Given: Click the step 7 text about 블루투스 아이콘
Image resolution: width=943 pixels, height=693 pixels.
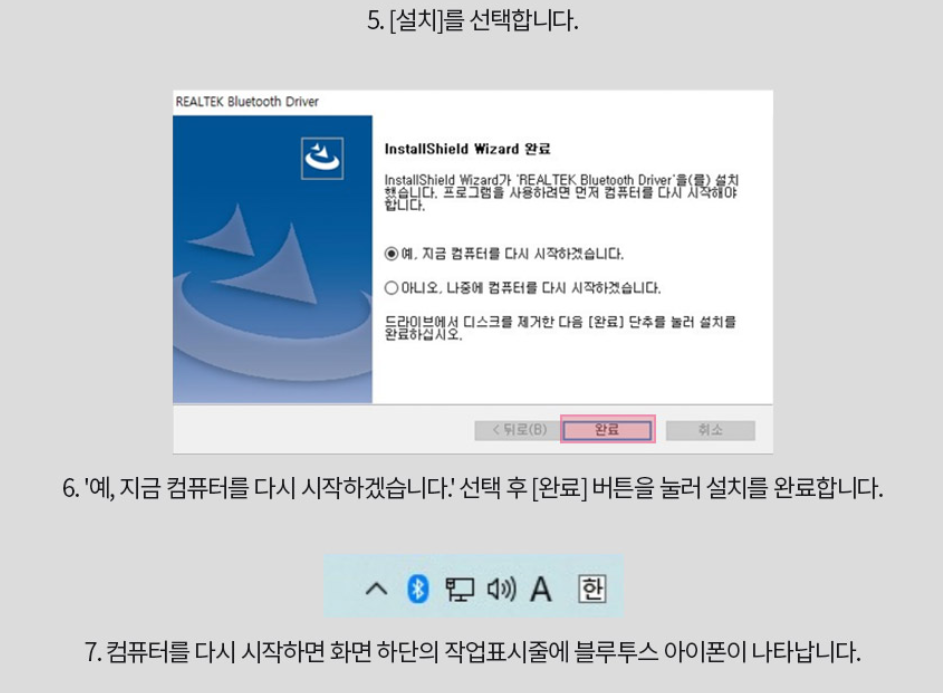Looking at the screenshot, I should tap(473, 651).
